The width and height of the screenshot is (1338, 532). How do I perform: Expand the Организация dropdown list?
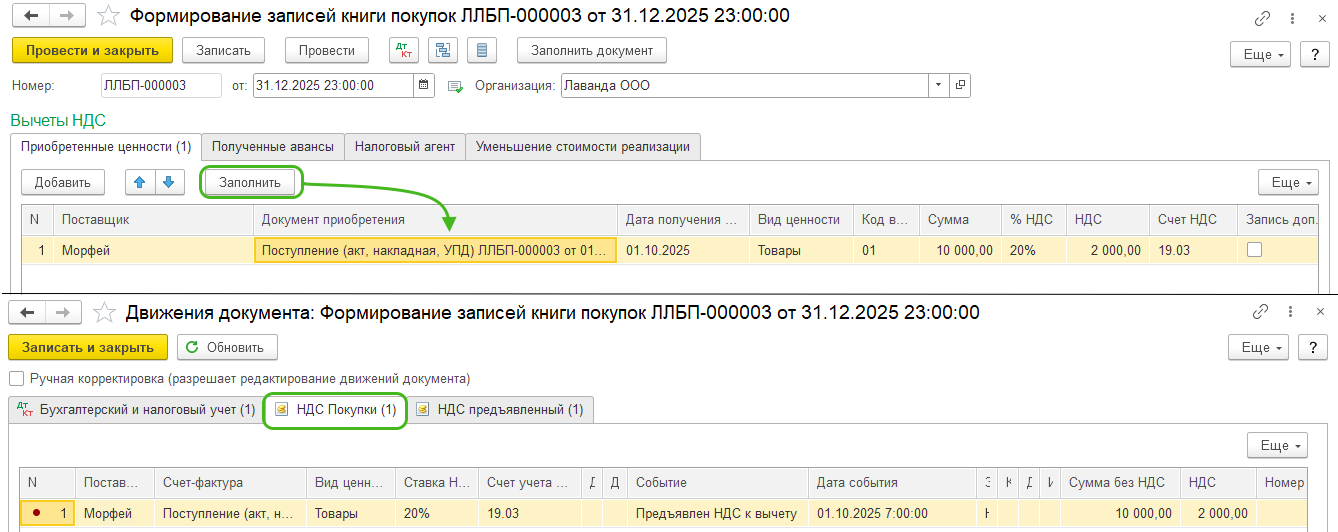point(939,85)
